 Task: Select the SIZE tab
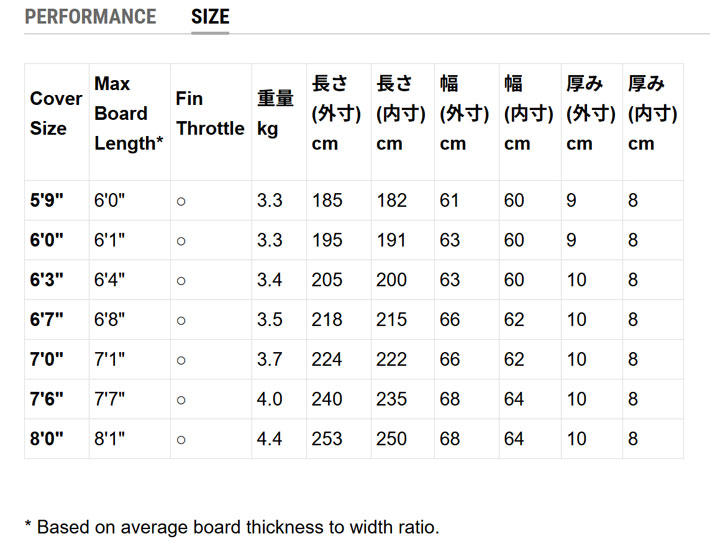210,17
